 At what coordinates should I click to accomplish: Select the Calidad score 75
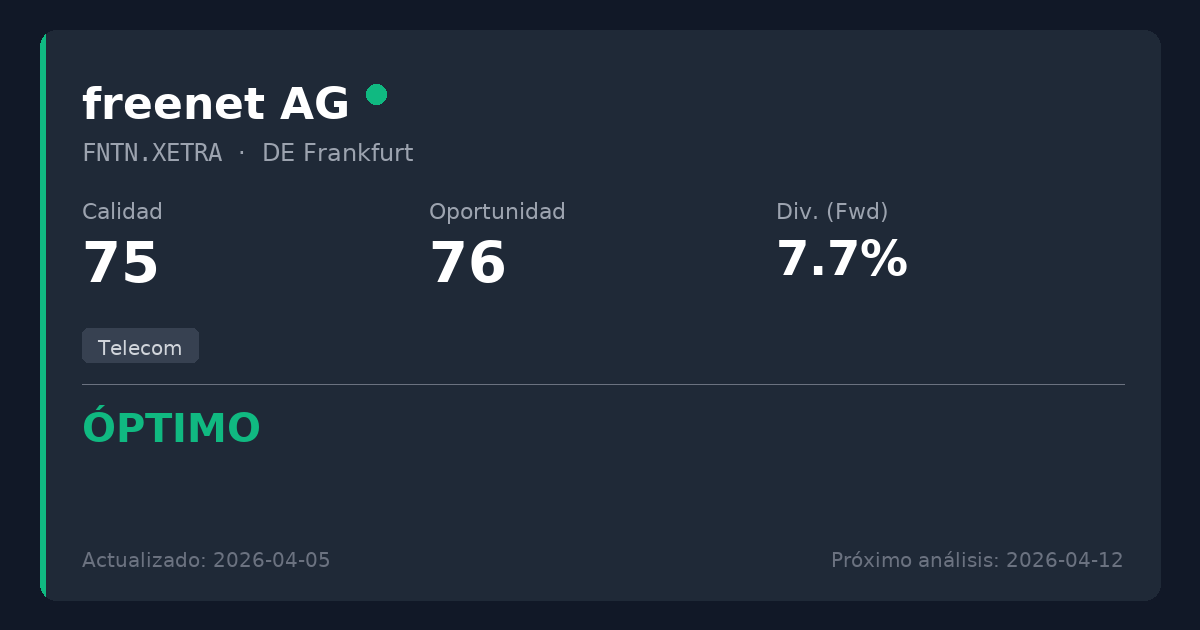click(121, 263)
